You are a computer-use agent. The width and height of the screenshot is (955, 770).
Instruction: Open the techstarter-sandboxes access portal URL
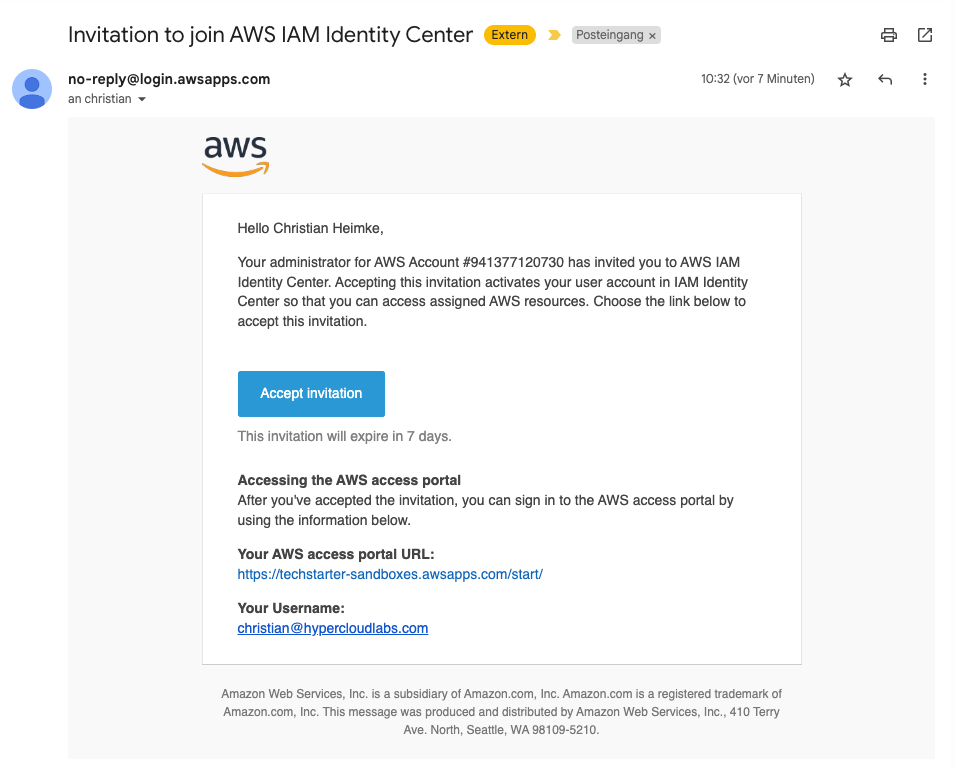[x=390, y=575]
